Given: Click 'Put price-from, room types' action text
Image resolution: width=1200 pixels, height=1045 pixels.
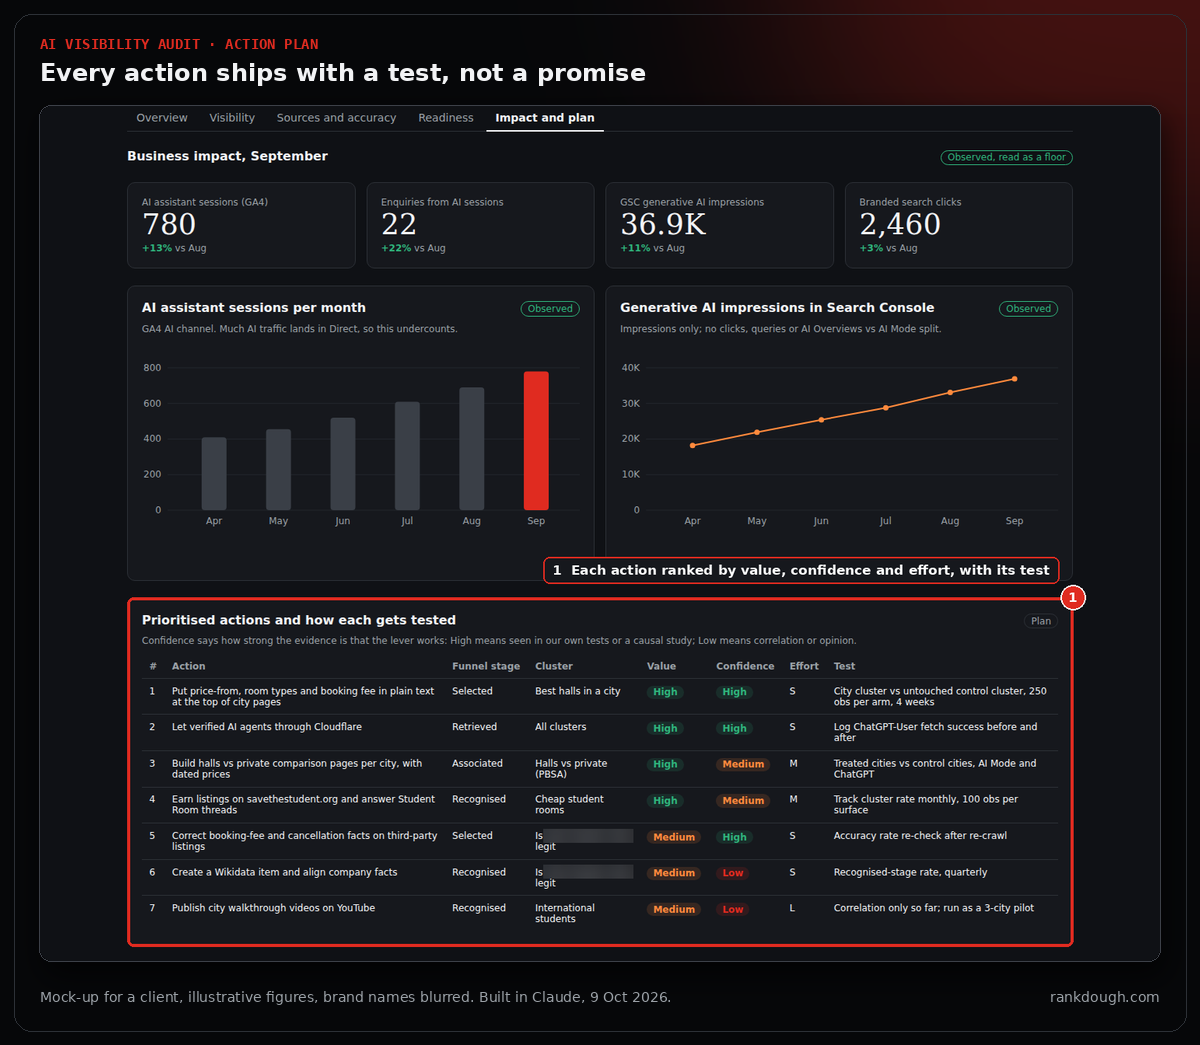Looking at the screenshot, I should click(303, 697).
